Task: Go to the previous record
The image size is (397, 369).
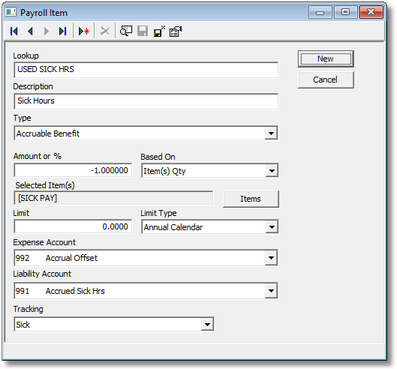Action: pyautogui.click(x=30, y=31)
